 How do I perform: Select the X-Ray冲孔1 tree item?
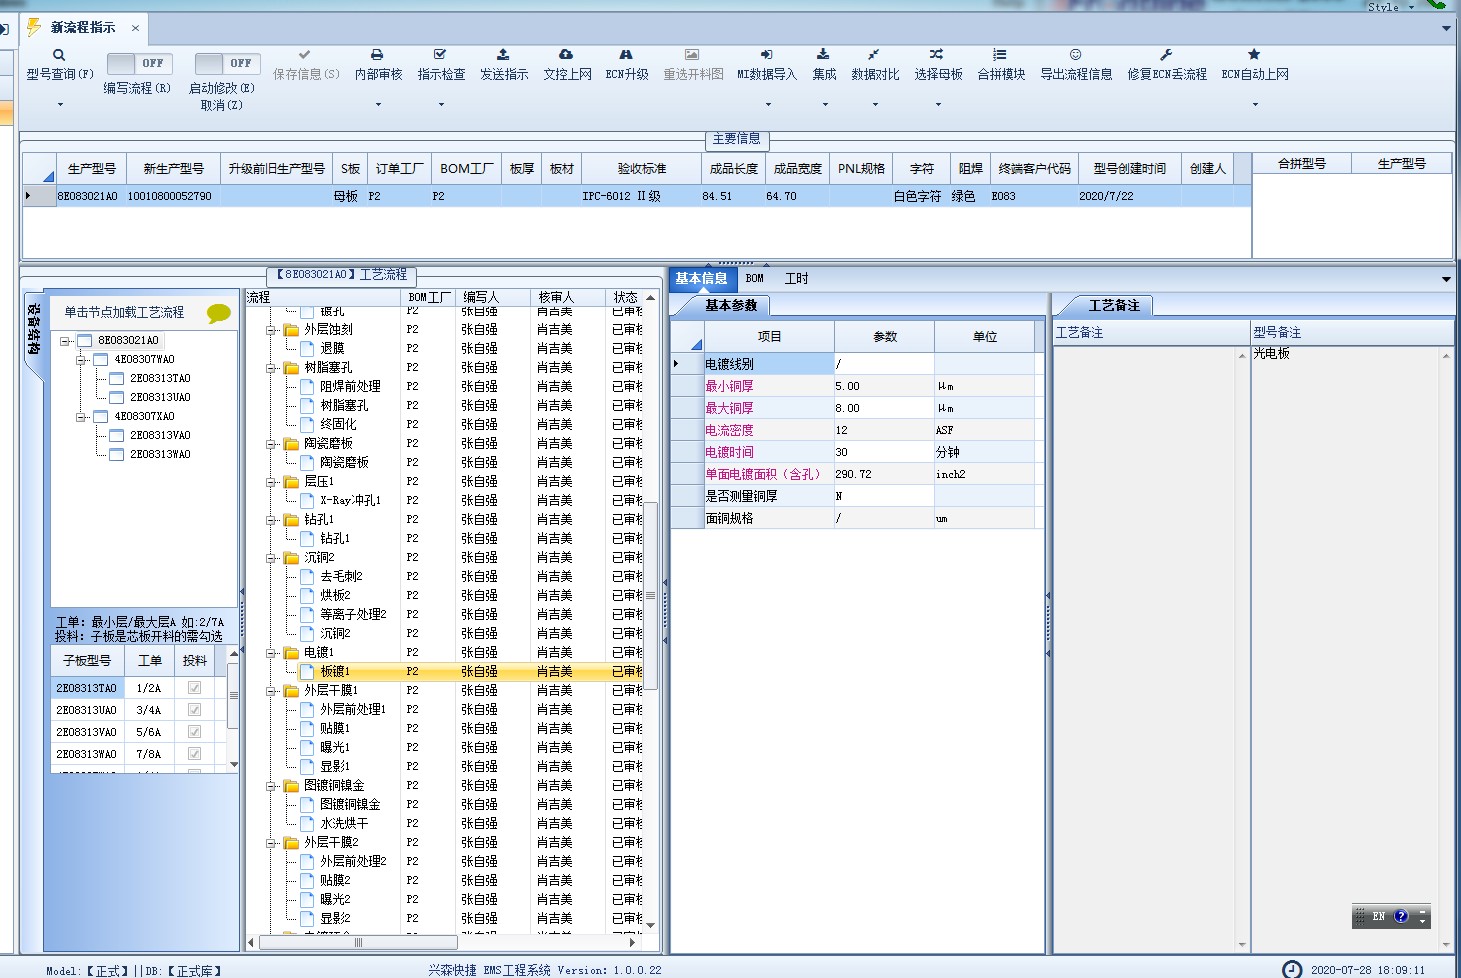(x=350, y=500)
